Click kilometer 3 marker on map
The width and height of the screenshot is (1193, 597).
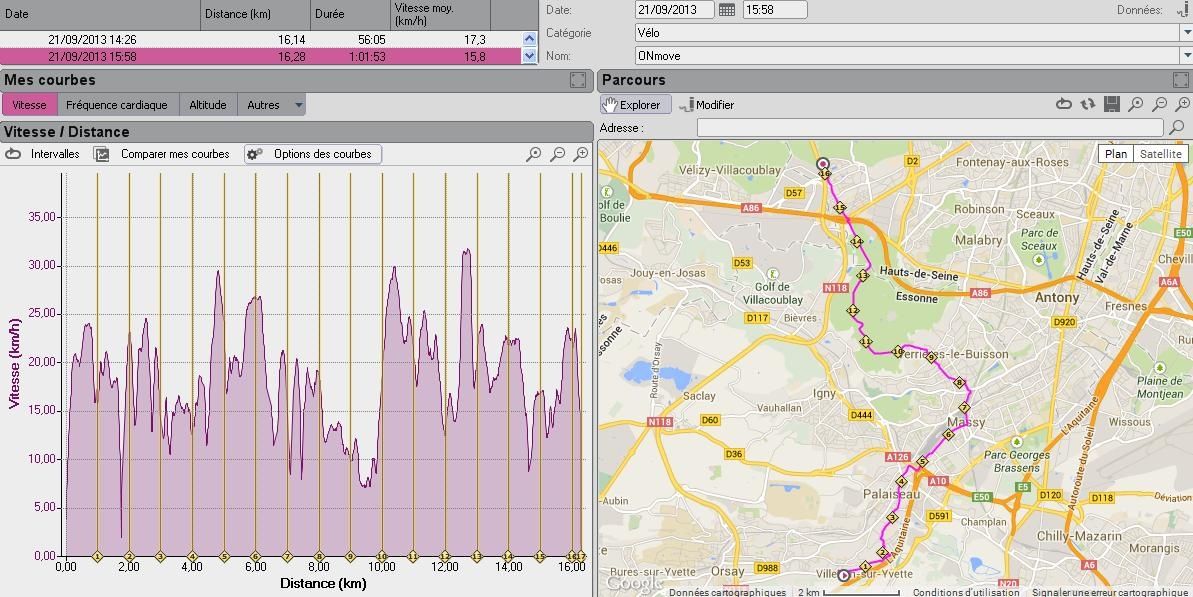[892, 518]
